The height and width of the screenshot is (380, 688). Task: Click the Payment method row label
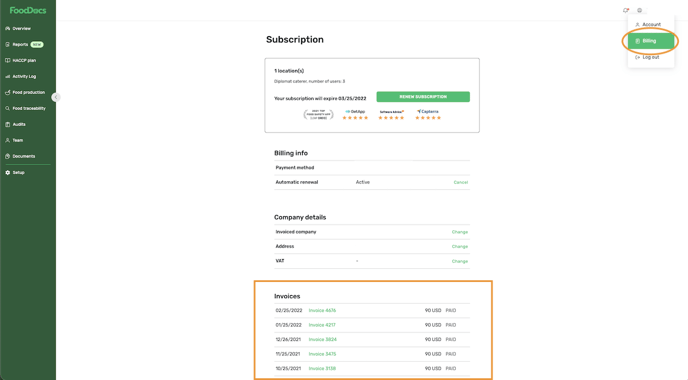pyautogui.click(x=295, y=168)
